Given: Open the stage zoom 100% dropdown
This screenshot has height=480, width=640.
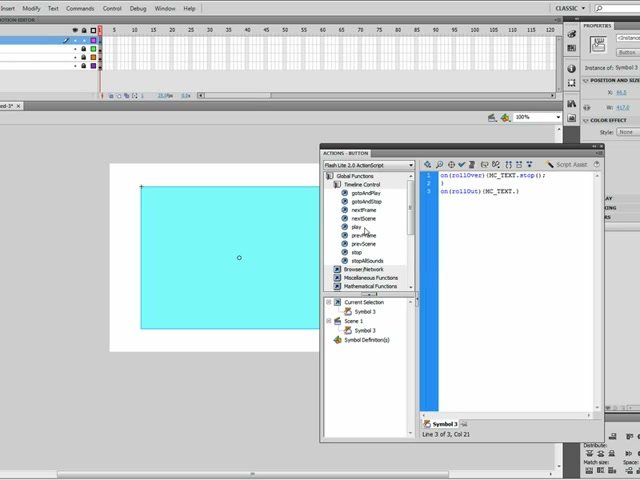Looking at the screenshot, I should (537, 117).
